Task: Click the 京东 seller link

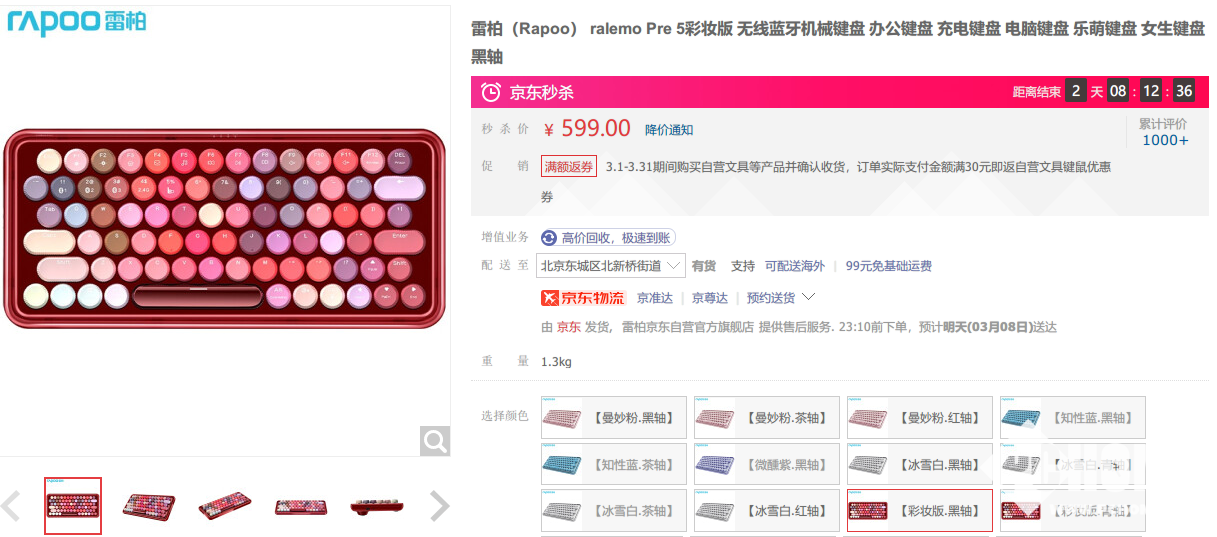Action: point(569,327)
